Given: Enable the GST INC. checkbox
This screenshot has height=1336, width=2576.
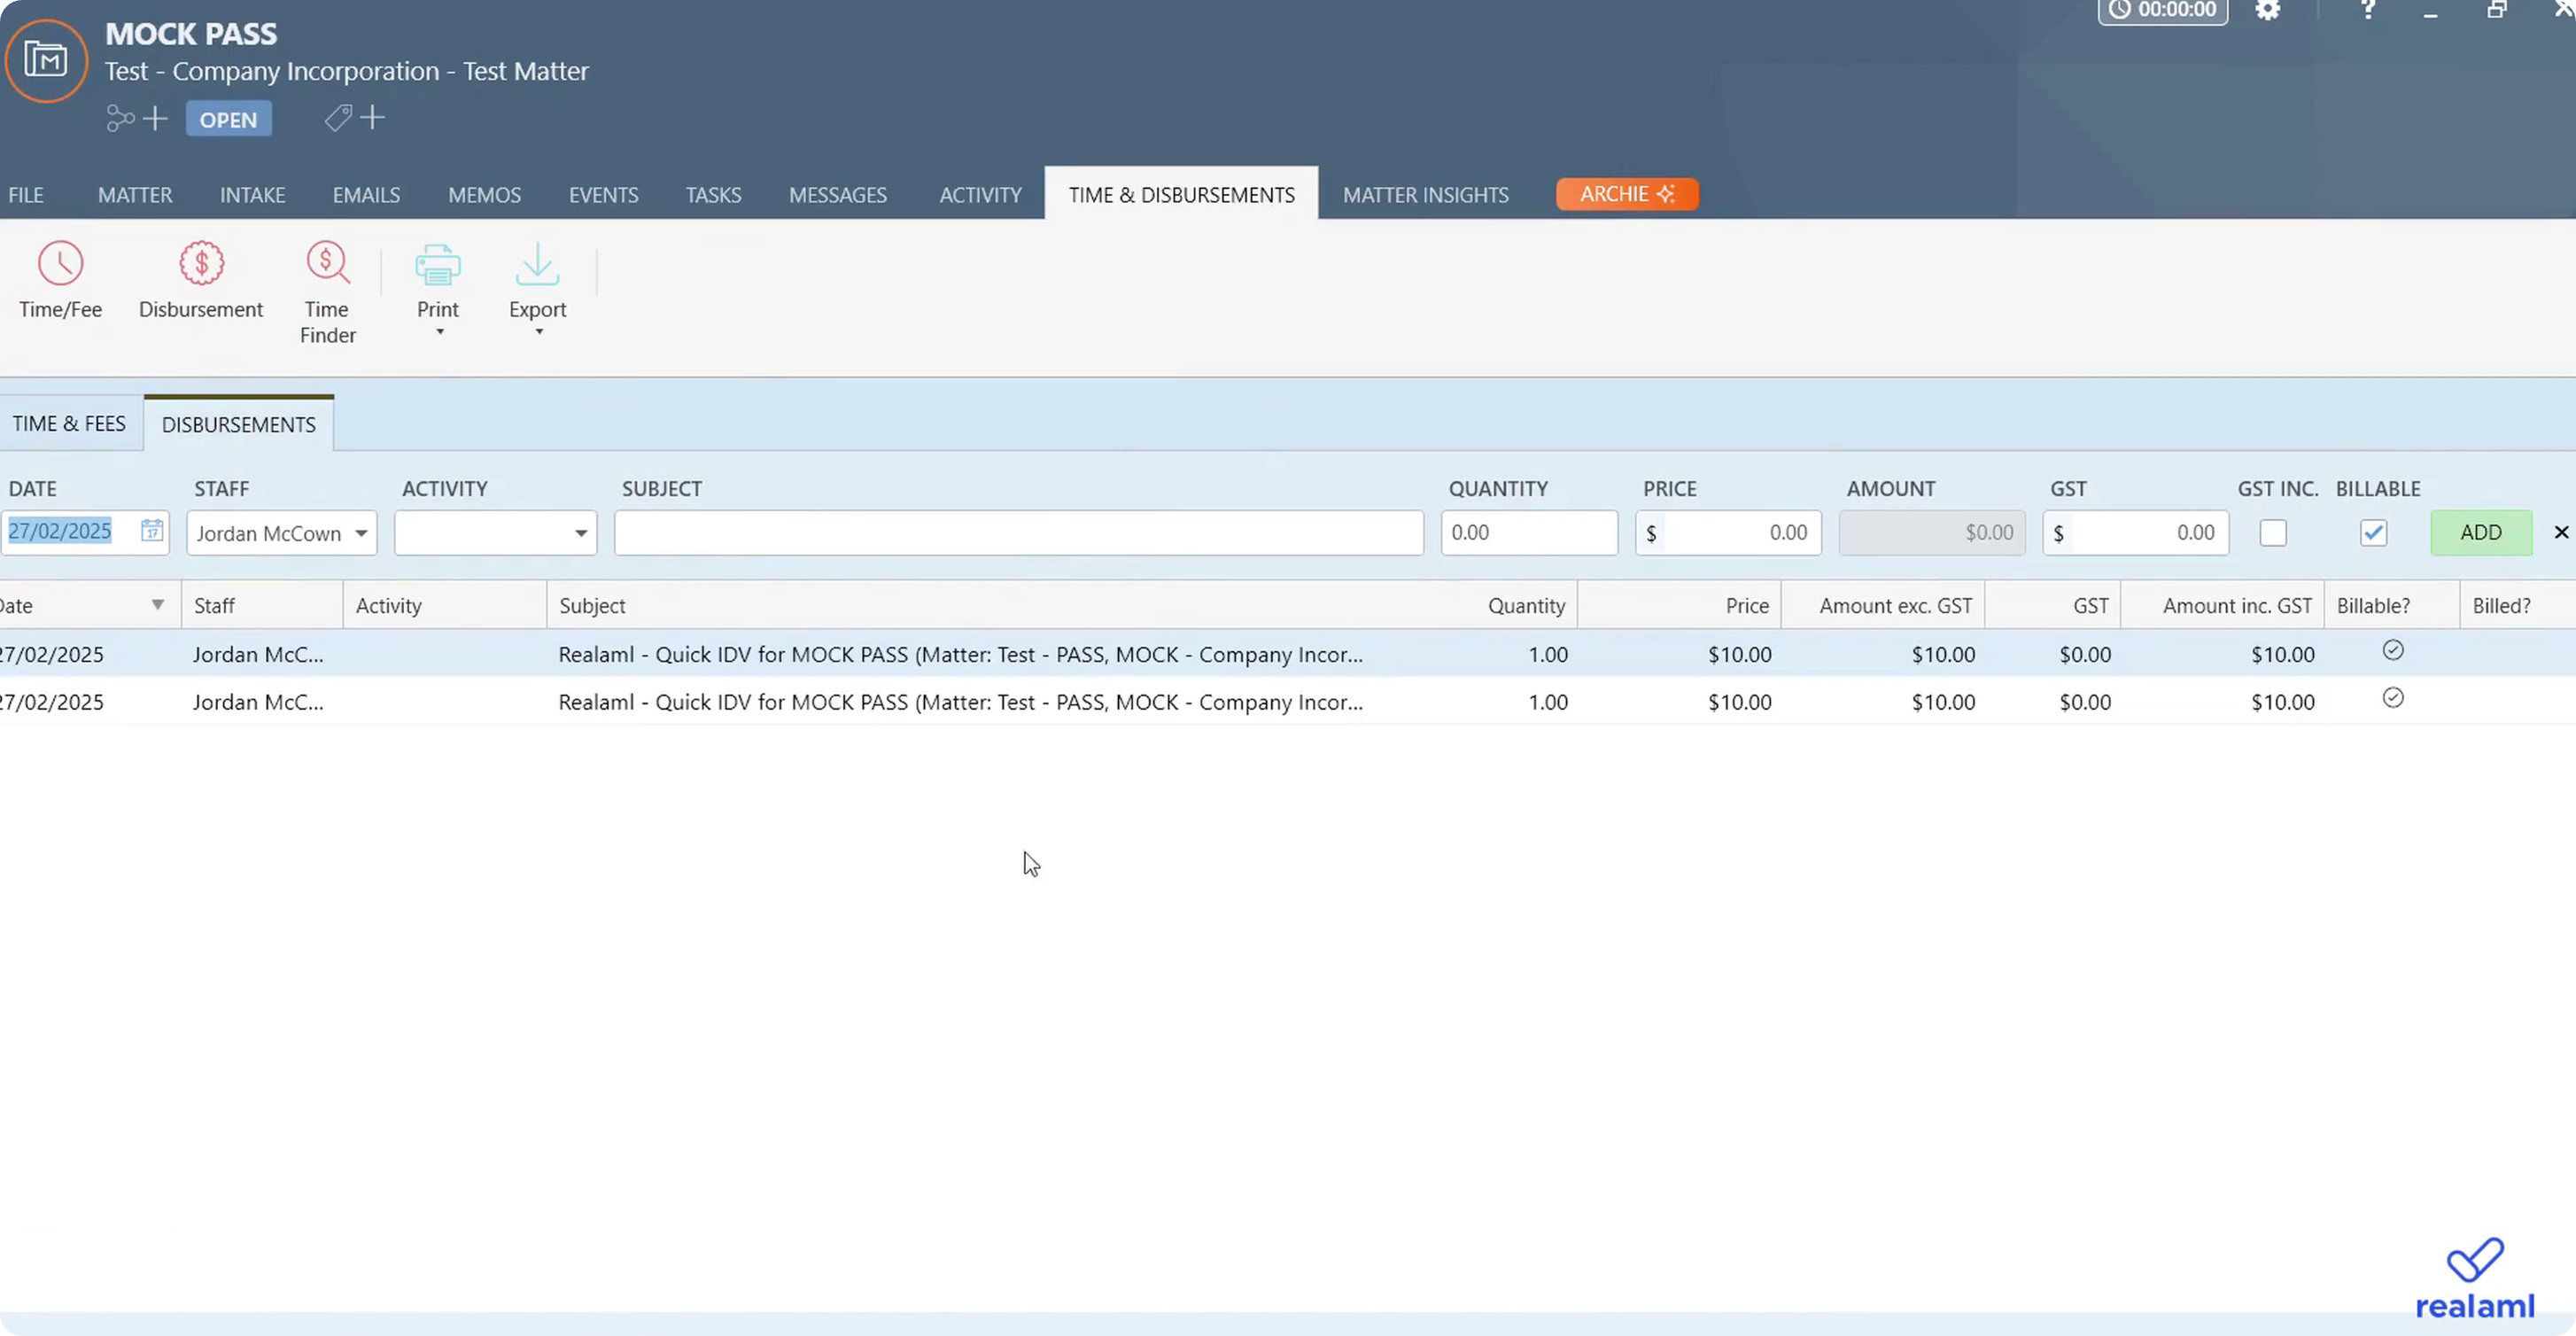Looking at the screenshot, I should click(2272, 533).
